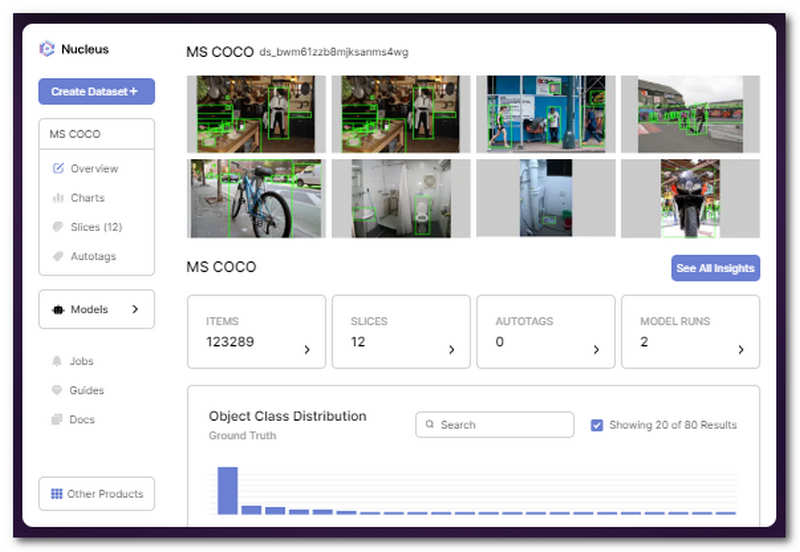Image resolution: width=800 pixels, height=552 pixels.
Task: Toggle the Showing 20 of 80 Results checkbox
Action: point(597,425)
